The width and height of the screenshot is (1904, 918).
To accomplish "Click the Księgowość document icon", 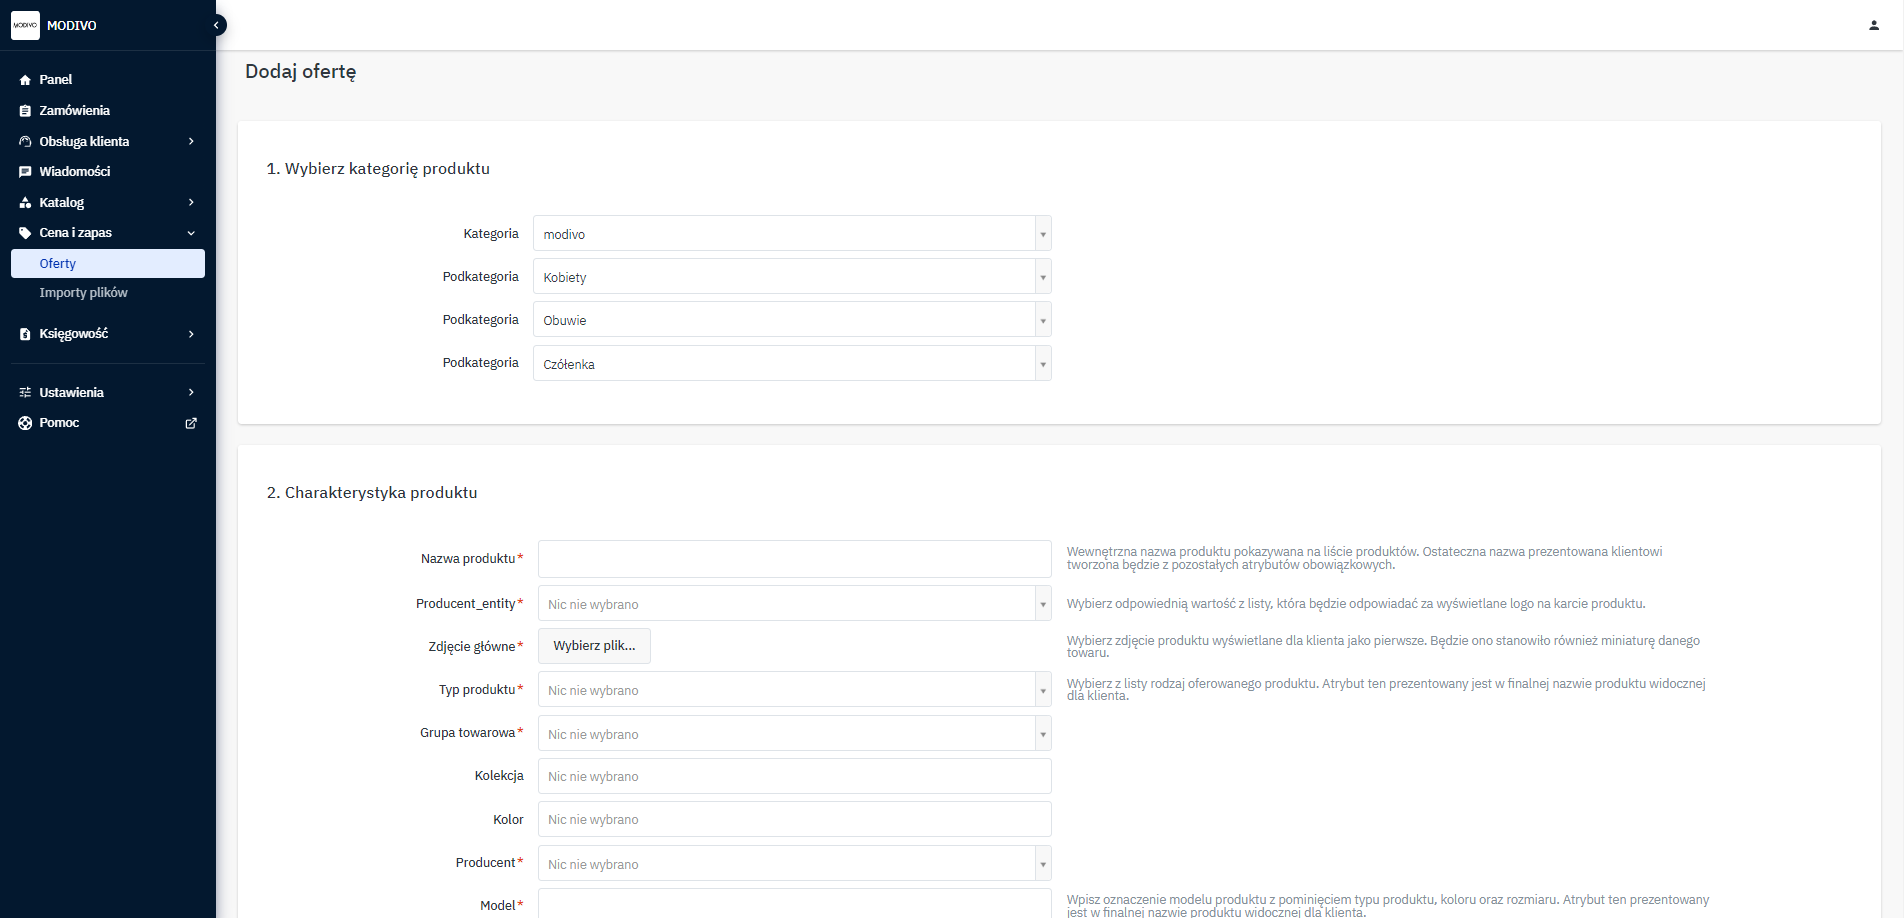I will pos(25,334).
